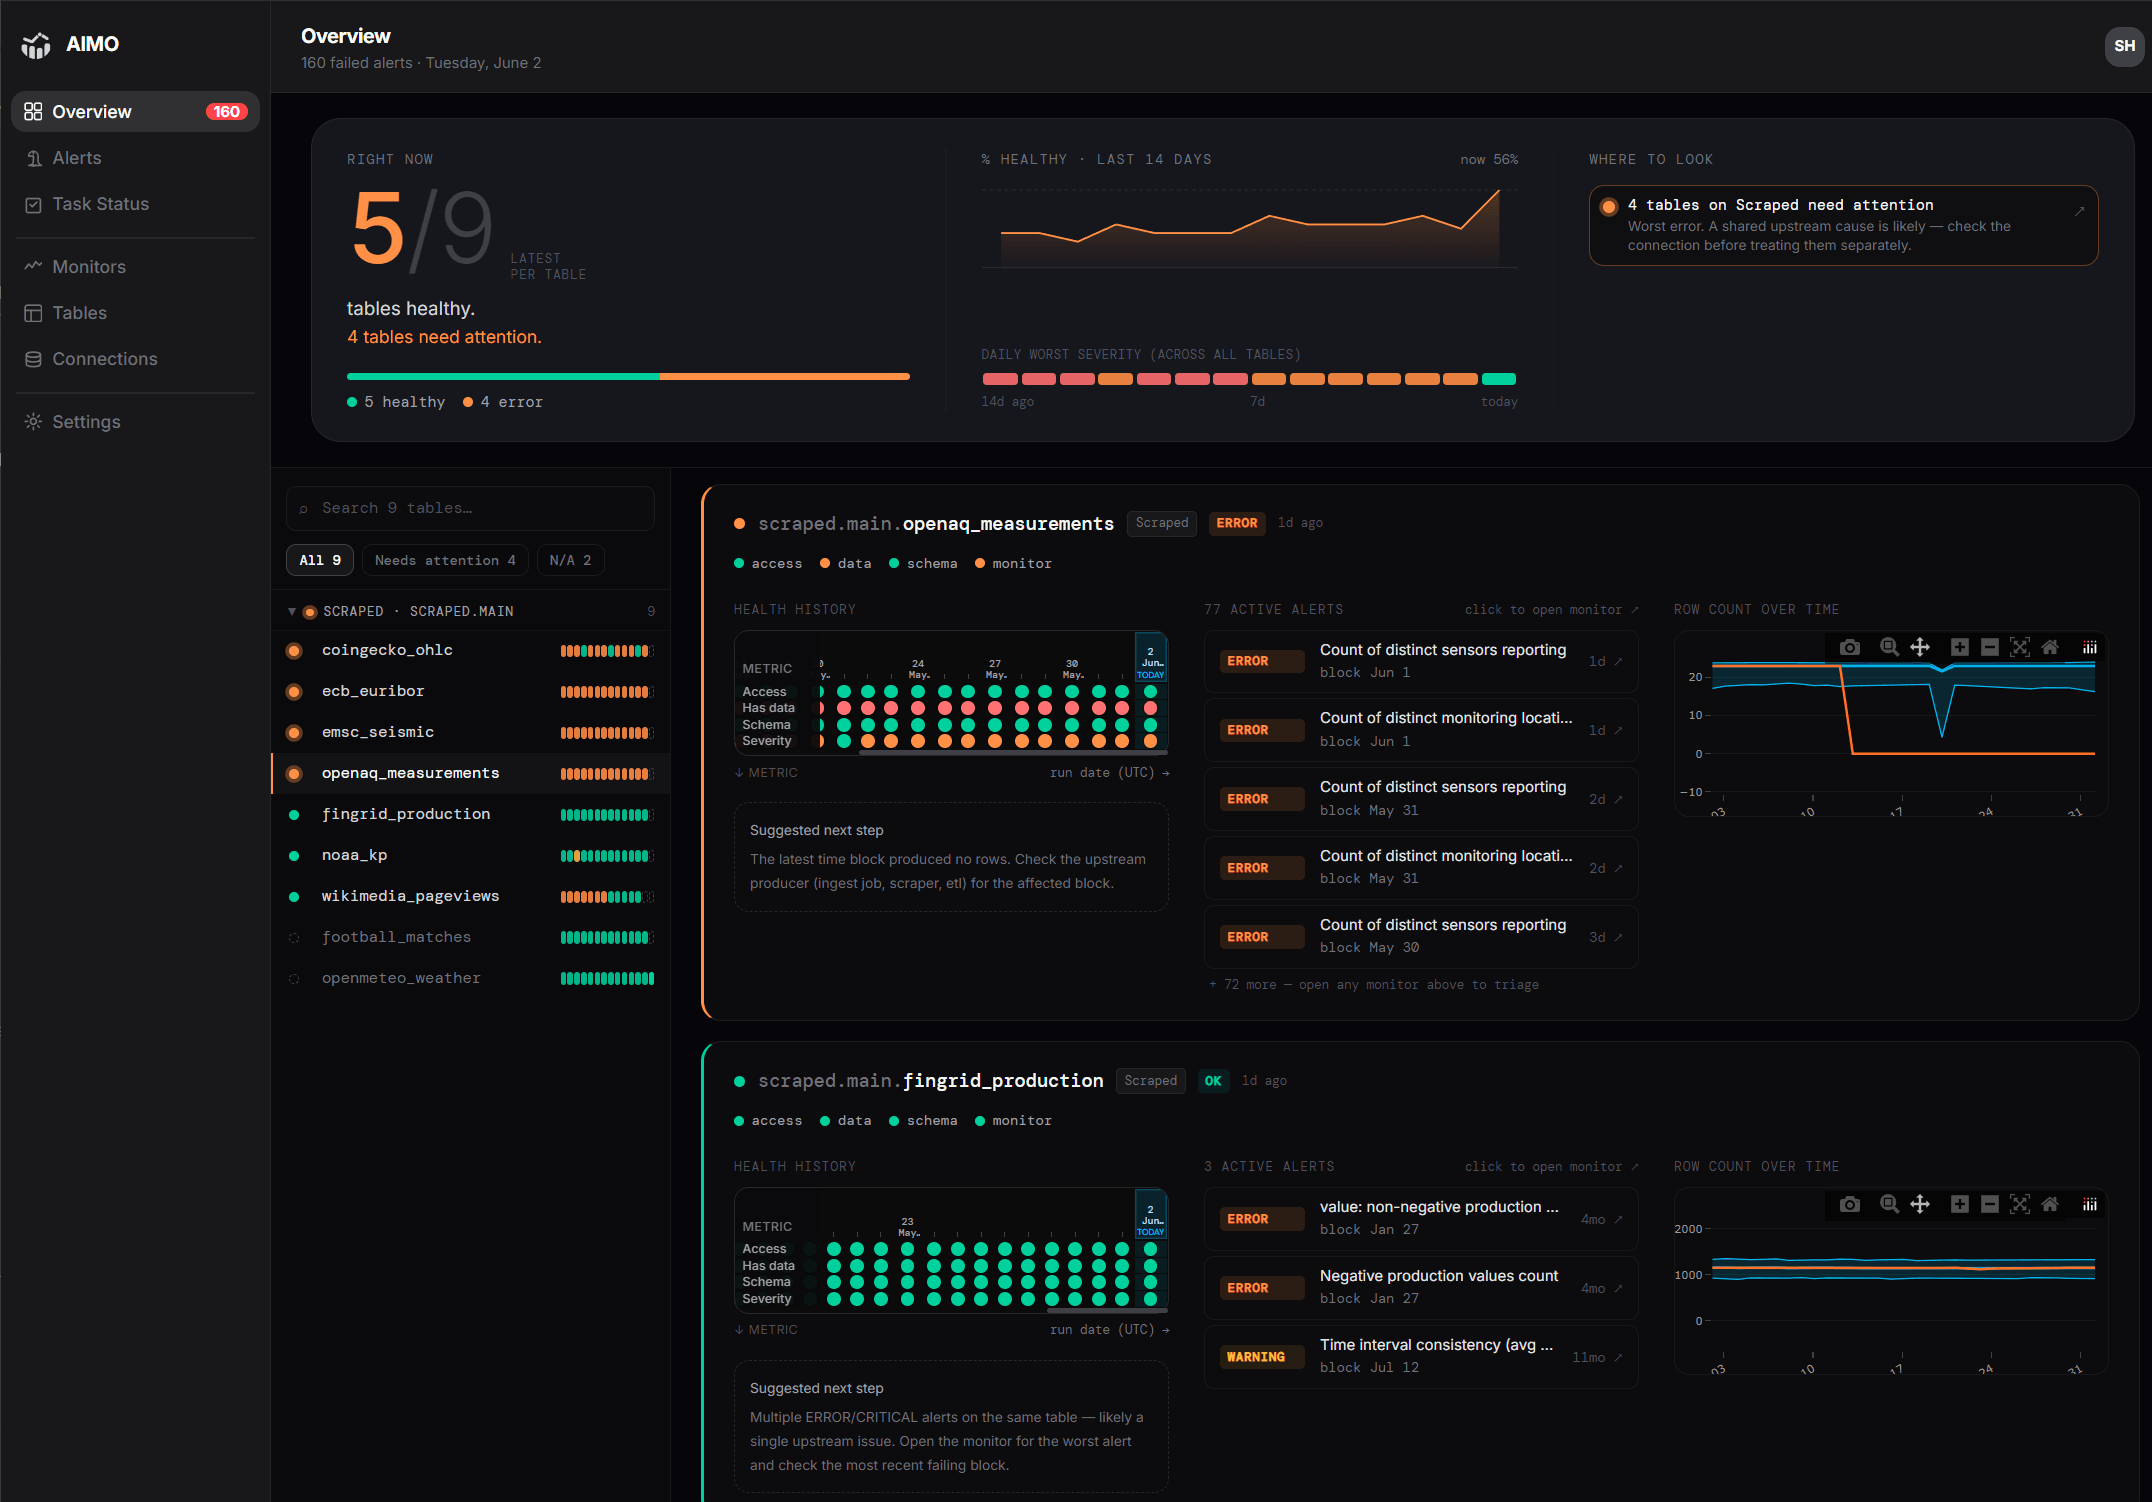The height and width of the screenshot is (1502, 2152).
Task: Open sensors reporting alert block May 30
Action: pyautogui.click(x=1421, y=937)
